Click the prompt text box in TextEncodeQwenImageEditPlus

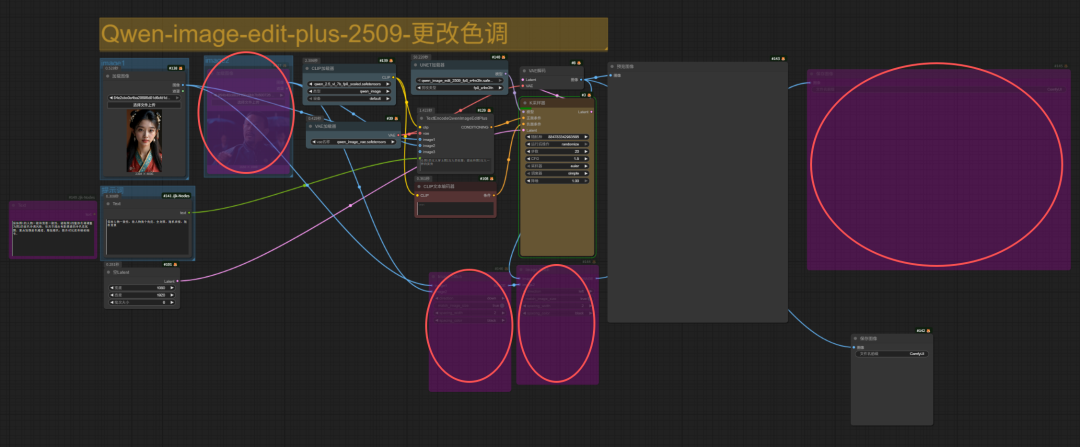(455, 165)
